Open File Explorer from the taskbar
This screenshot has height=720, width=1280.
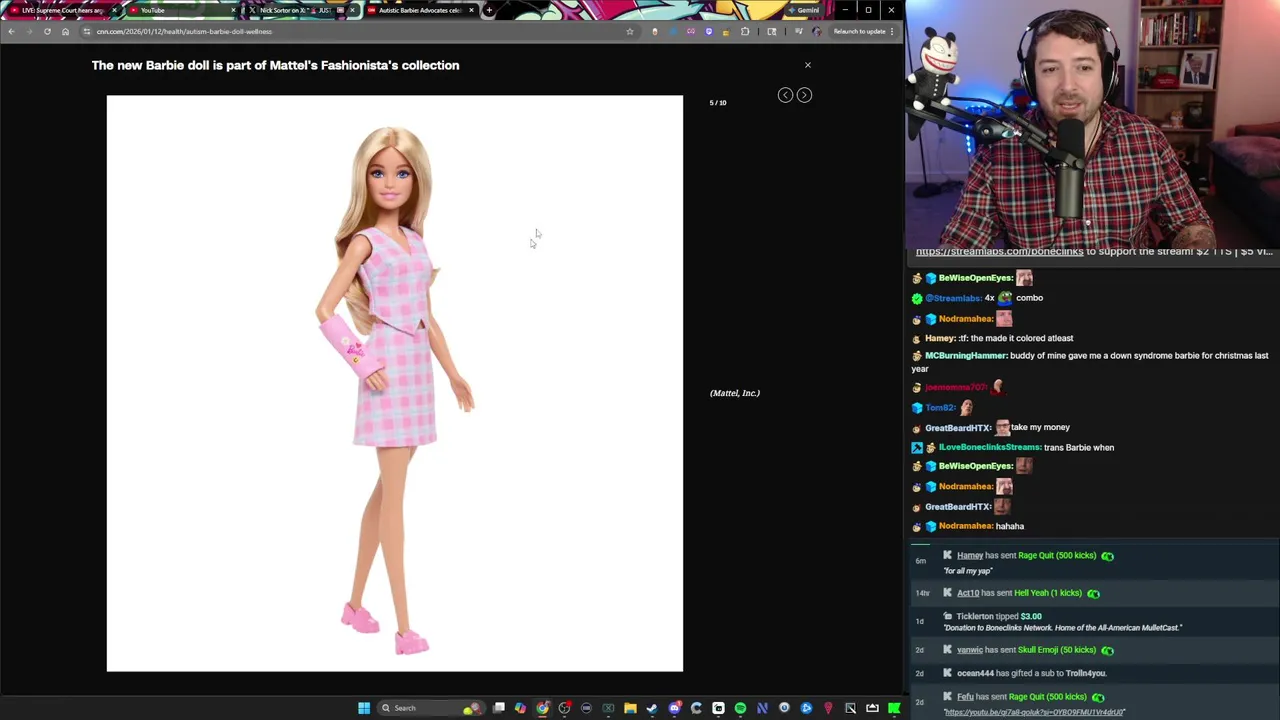(x=630, y=708)
